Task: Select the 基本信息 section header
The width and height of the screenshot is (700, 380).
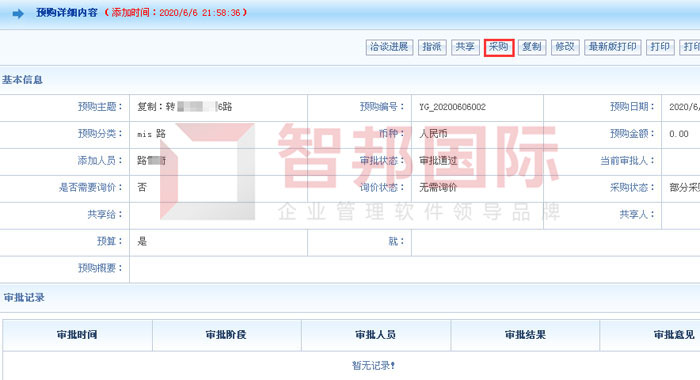Action: pos(22,80)
